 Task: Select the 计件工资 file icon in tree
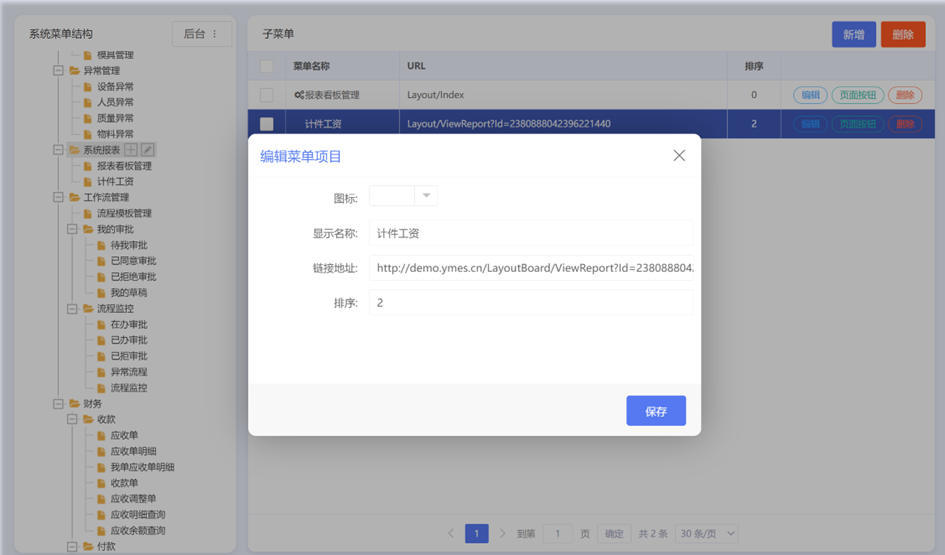point(87,182)
